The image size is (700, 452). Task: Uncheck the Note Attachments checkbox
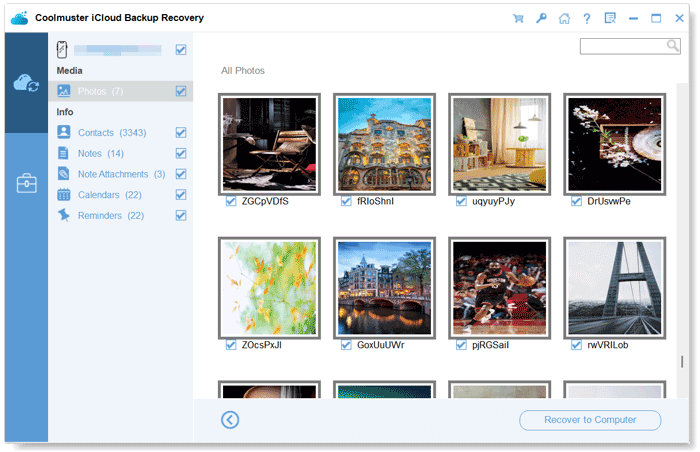pyautogui.click(x=181, y=174)
